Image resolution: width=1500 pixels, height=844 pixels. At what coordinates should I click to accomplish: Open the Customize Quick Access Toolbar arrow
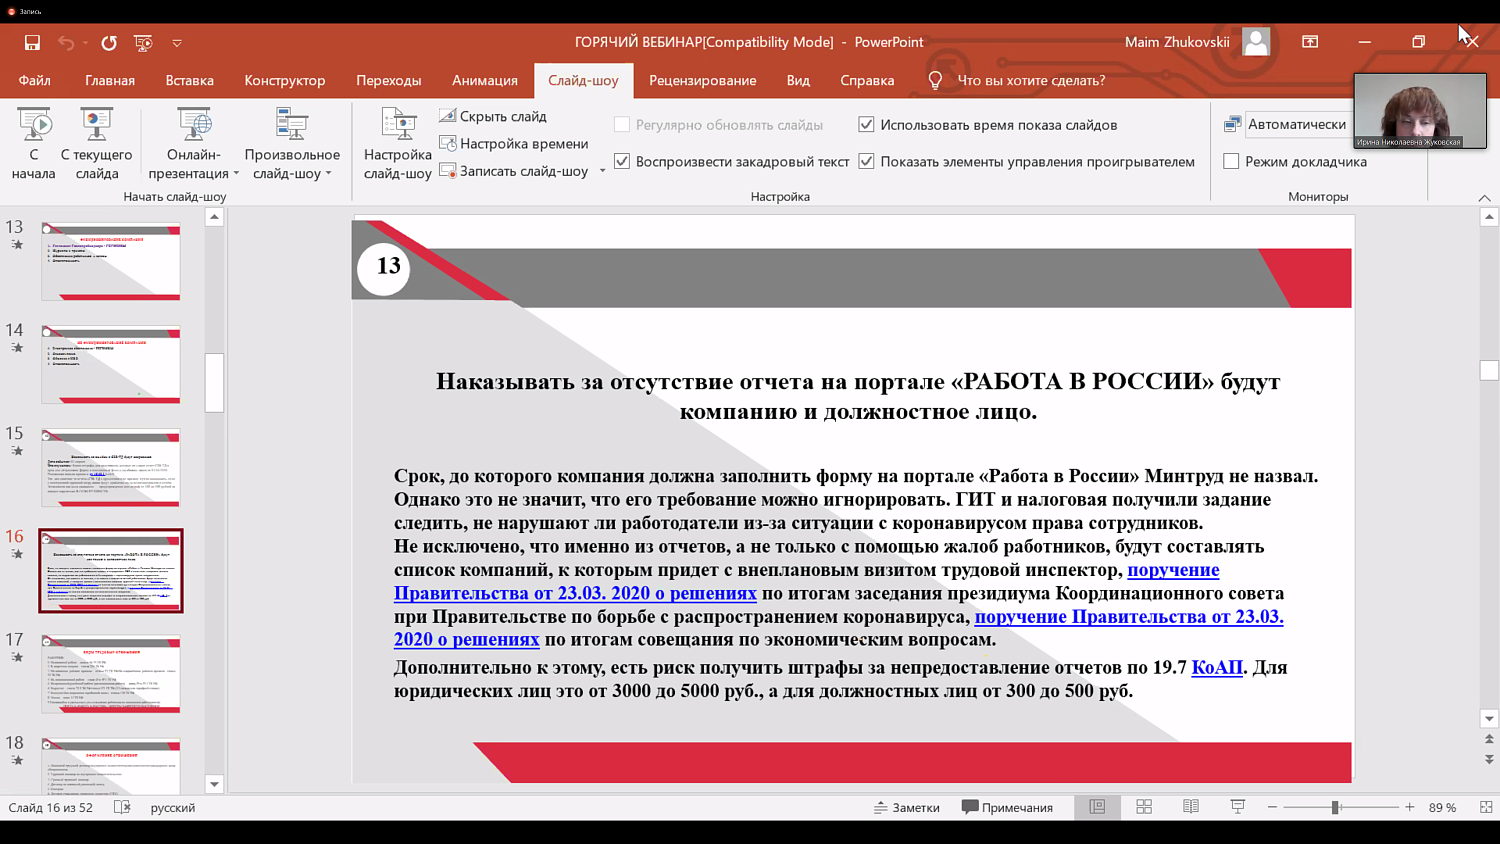(x=177, y=43)
